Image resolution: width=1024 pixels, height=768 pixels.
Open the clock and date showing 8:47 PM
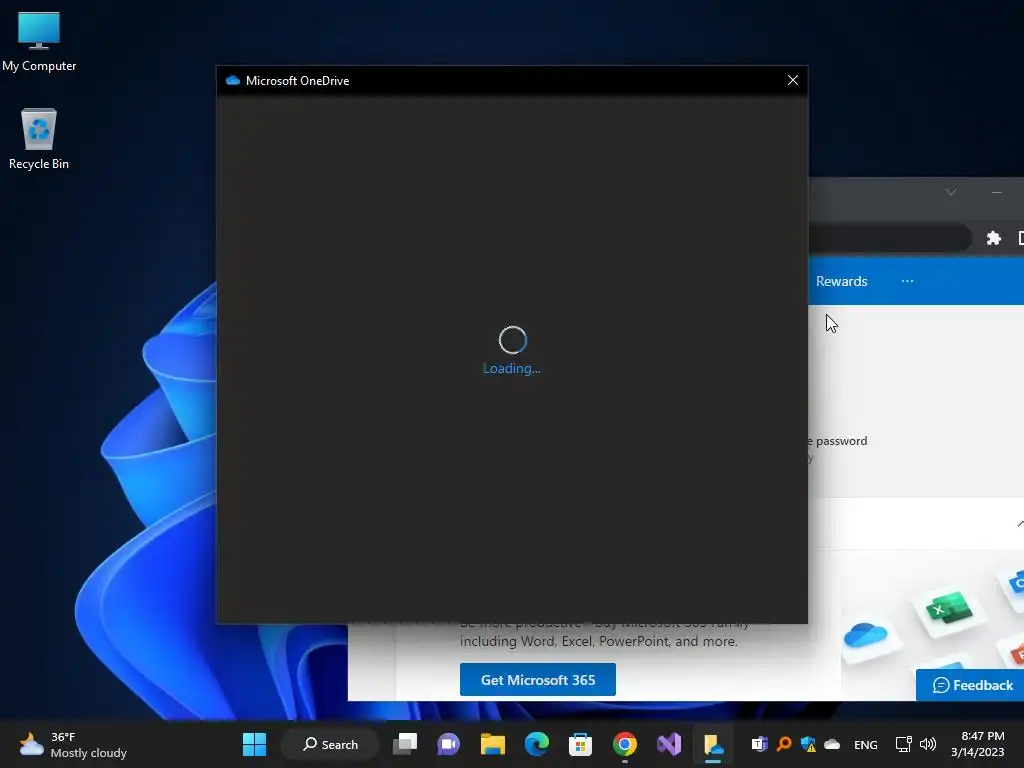click(x=977, y=744)
